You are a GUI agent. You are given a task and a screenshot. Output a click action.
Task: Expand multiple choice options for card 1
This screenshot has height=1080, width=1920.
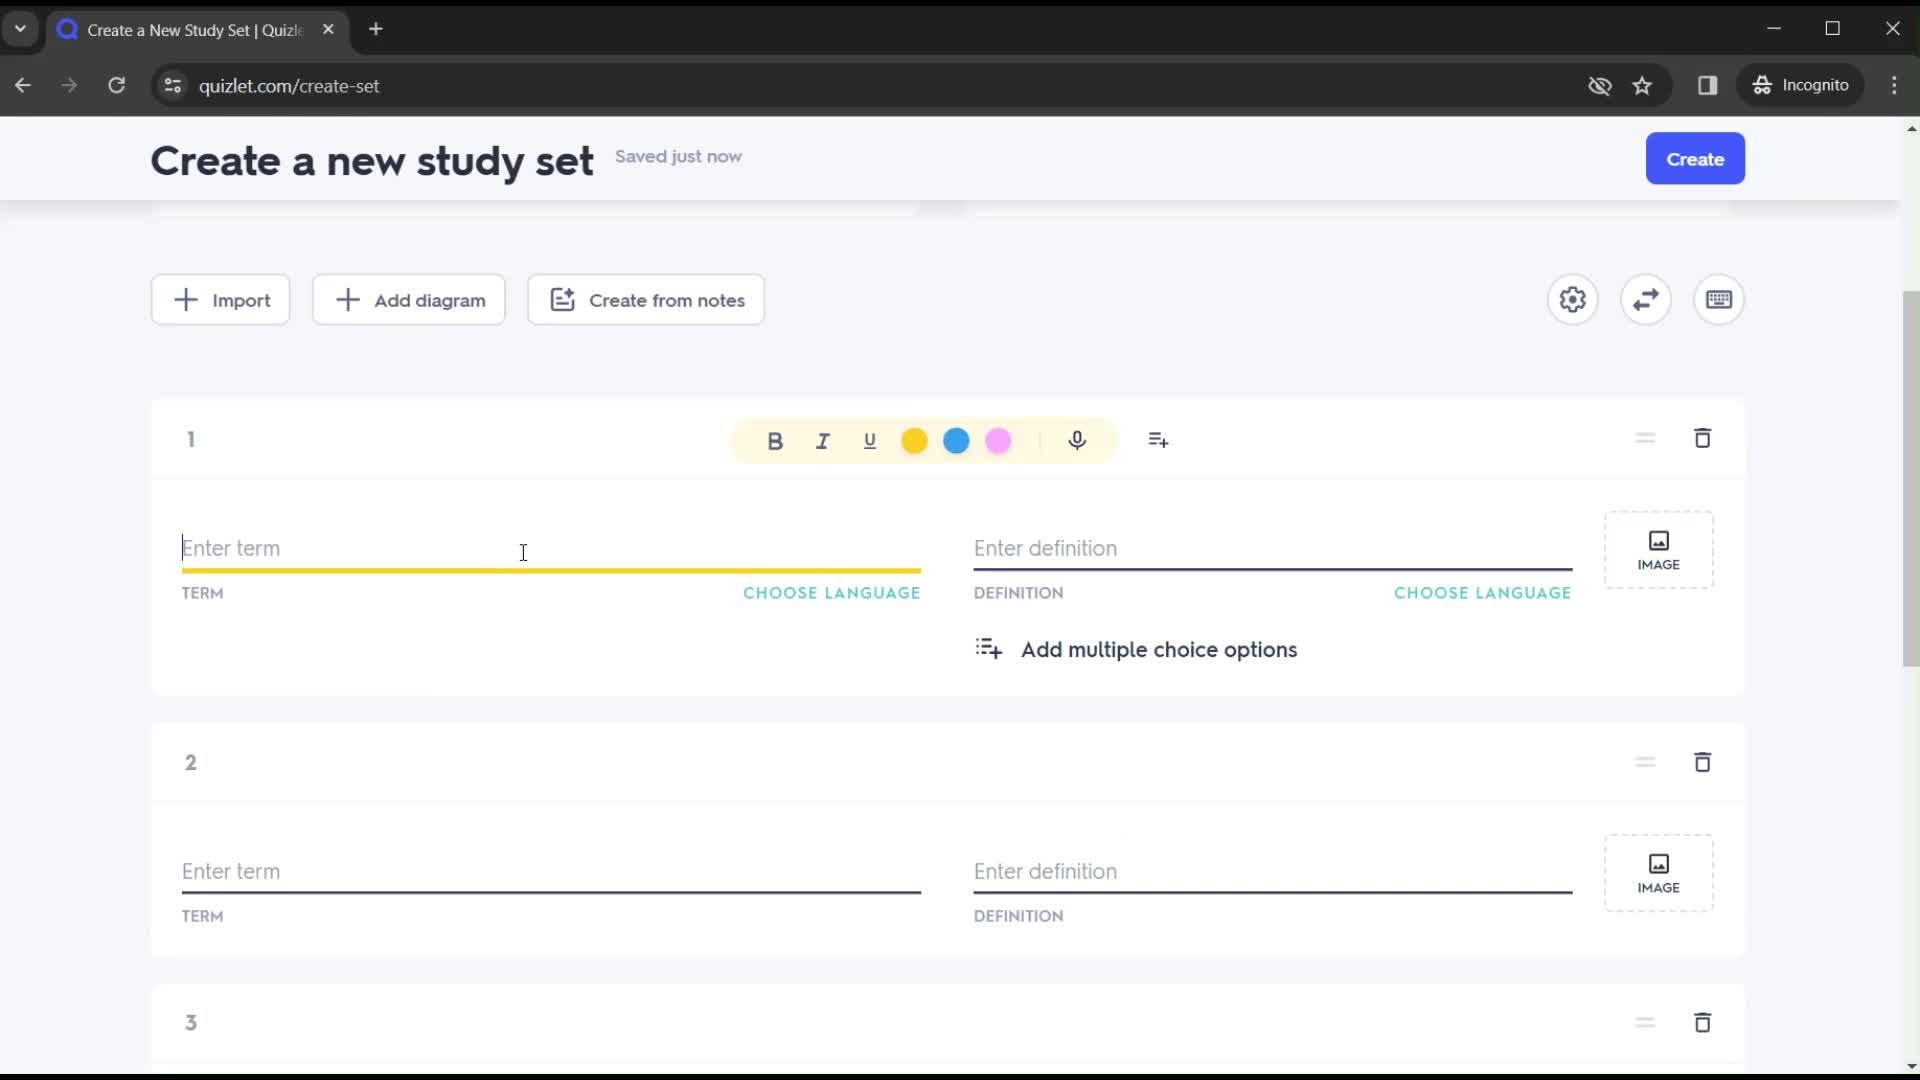pyautogui.click(x=1137, y=649)
